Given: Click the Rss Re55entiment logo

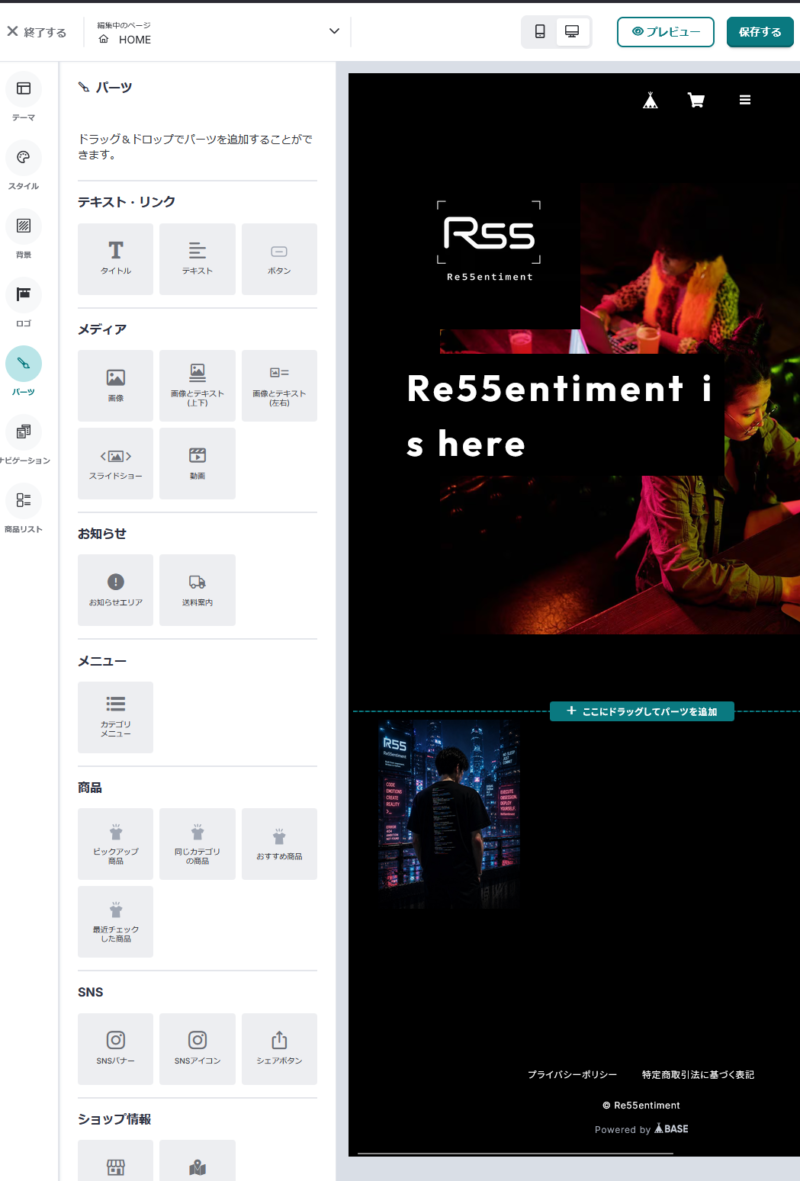Looking at the screenshot, I should [x=489, y=241].
